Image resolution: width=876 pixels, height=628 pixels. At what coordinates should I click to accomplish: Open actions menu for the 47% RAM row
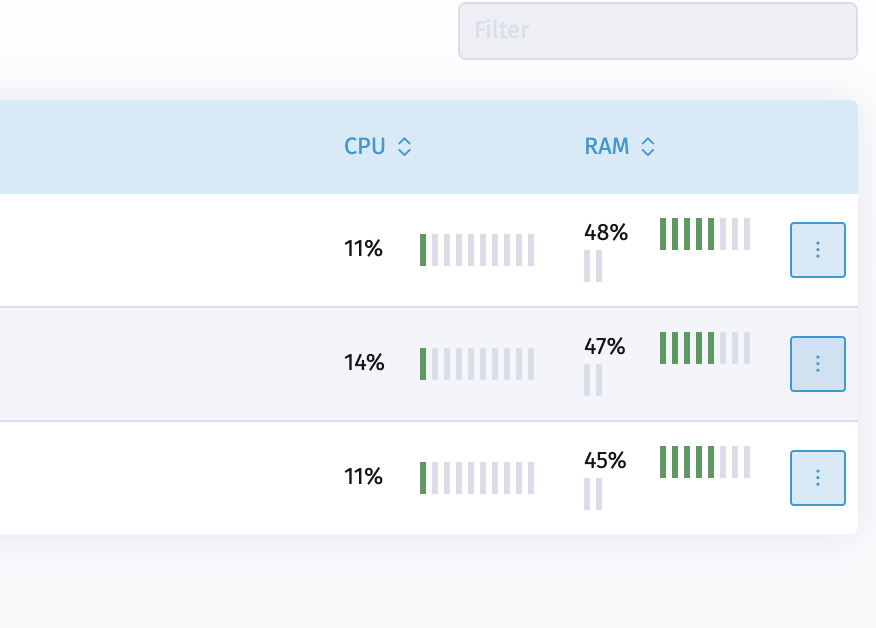click(817, 364)
